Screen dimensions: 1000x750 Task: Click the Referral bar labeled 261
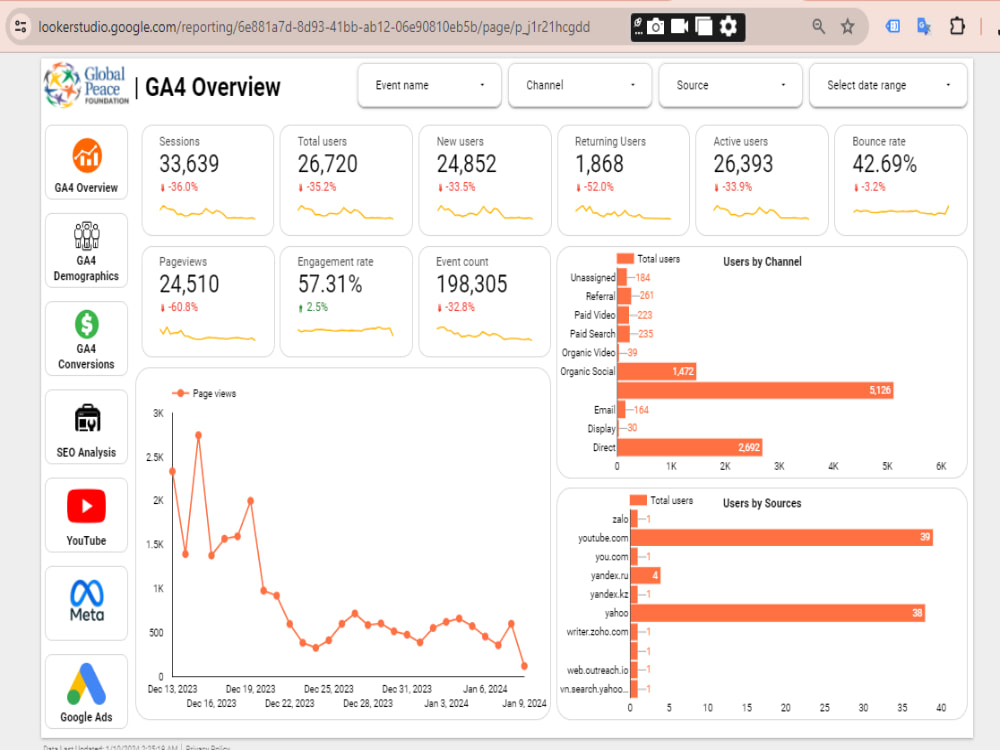(x=624, y=296)
